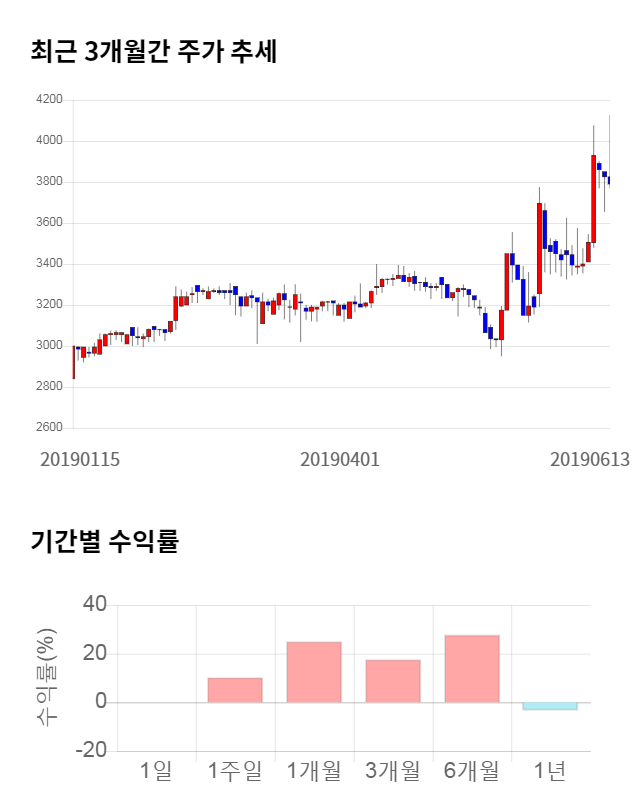Click the '기간별 수익률' heading

104,543
